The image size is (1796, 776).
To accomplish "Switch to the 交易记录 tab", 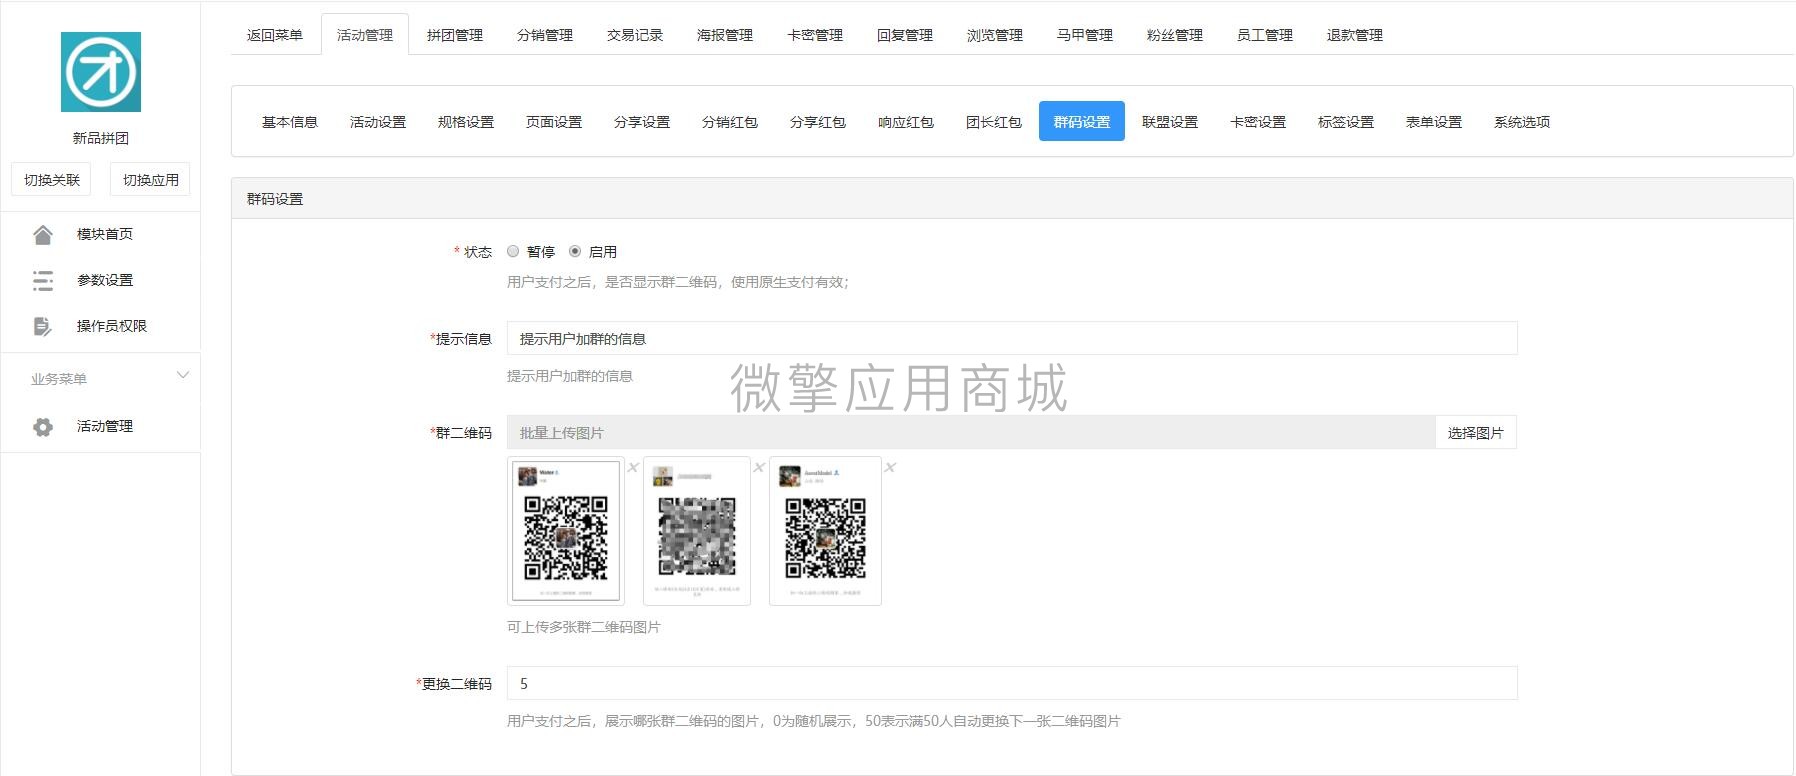I will 635,35.
